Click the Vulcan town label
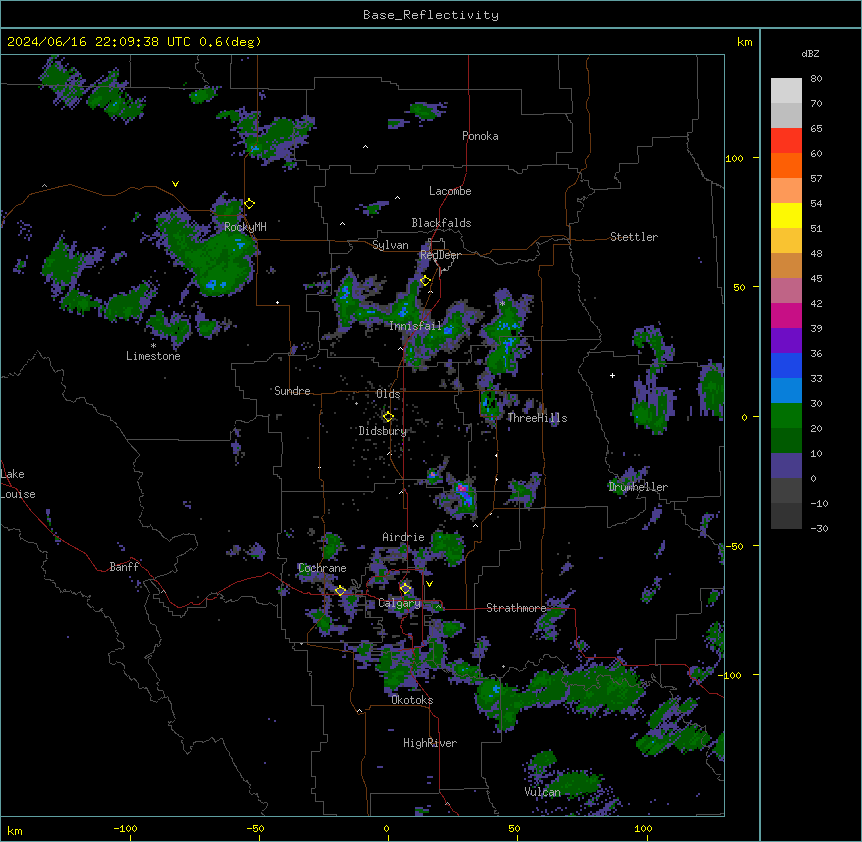Viewport: 862px width, 842px height. coord(543,792)
